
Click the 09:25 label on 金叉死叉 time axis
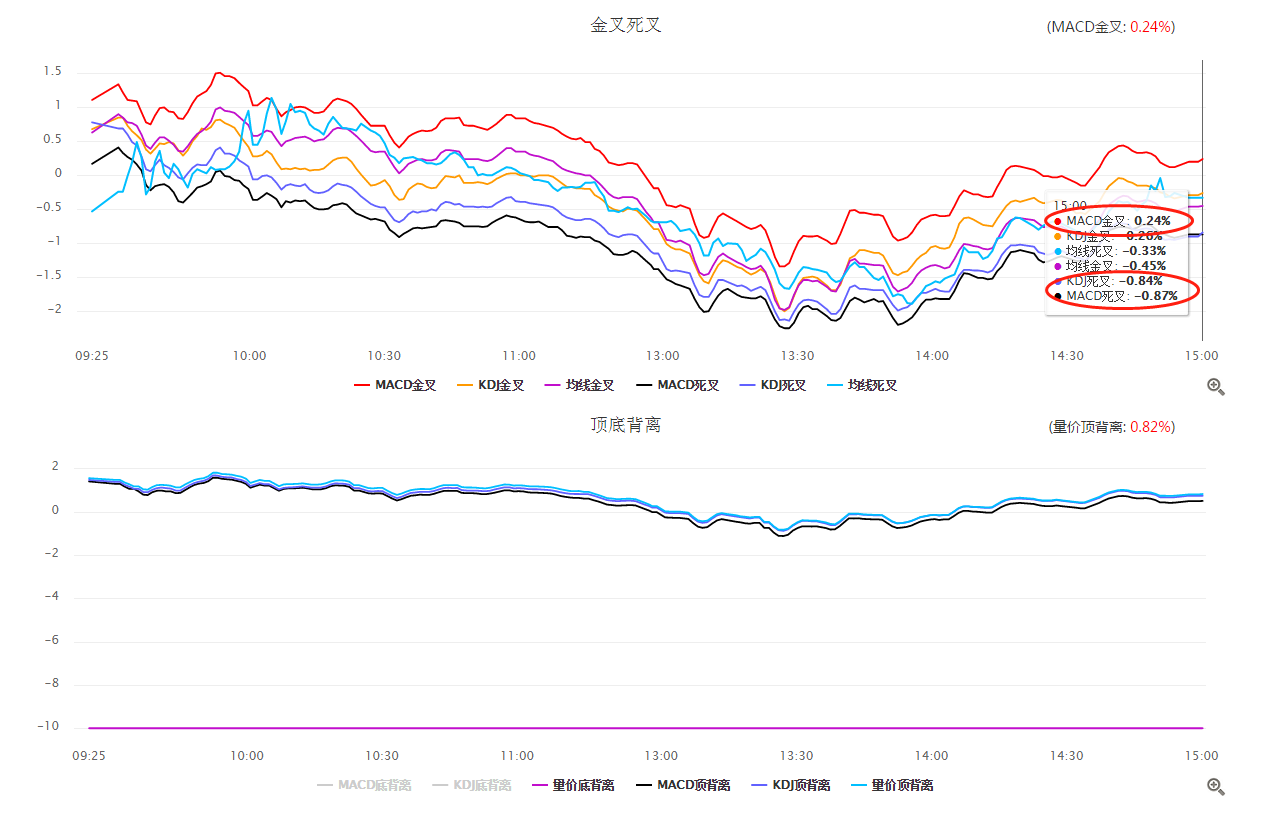point(92,355)
